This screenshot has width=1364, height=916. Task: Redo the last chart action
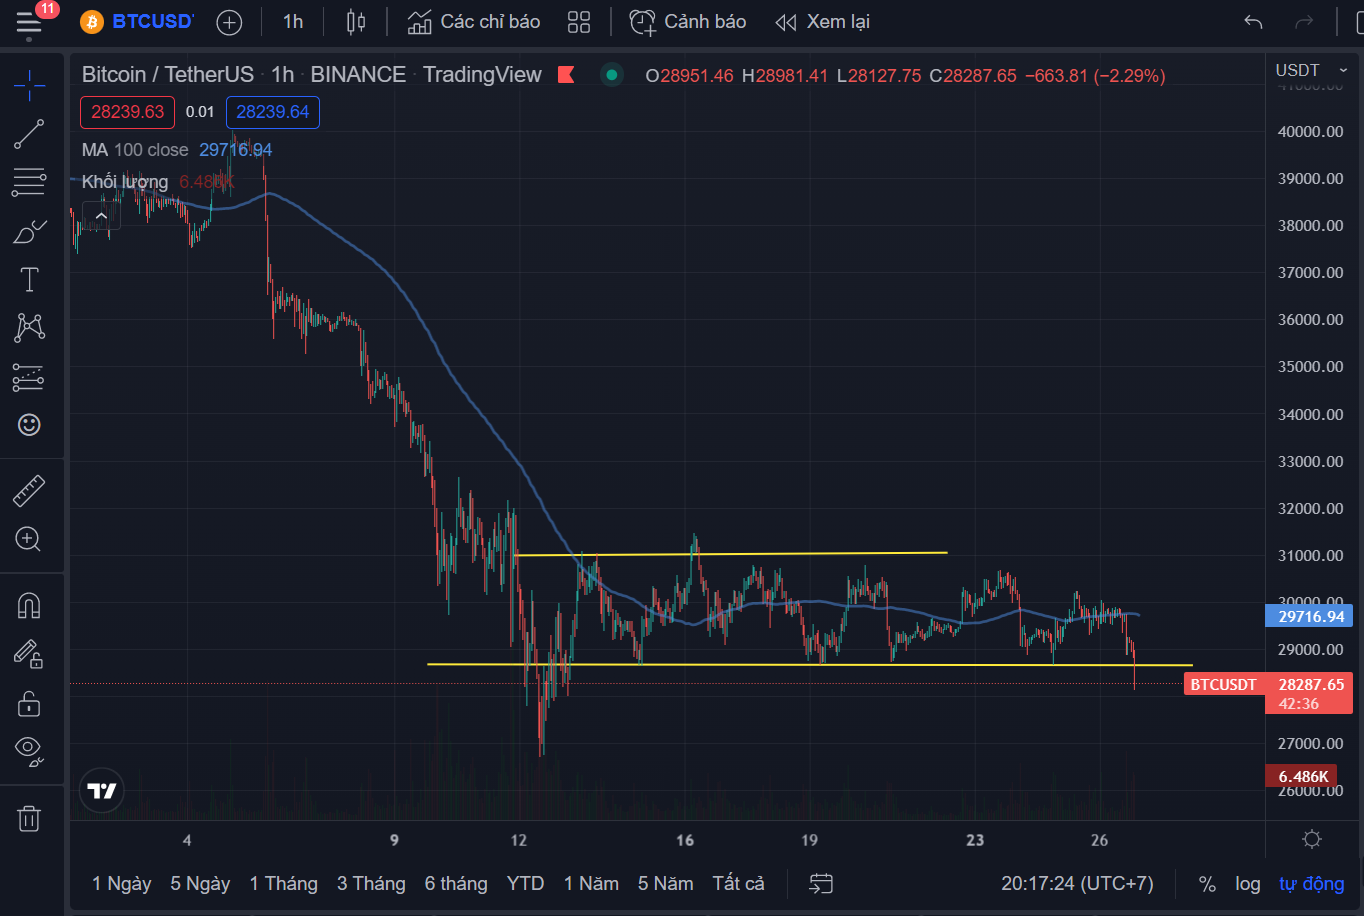point(1304,22)
